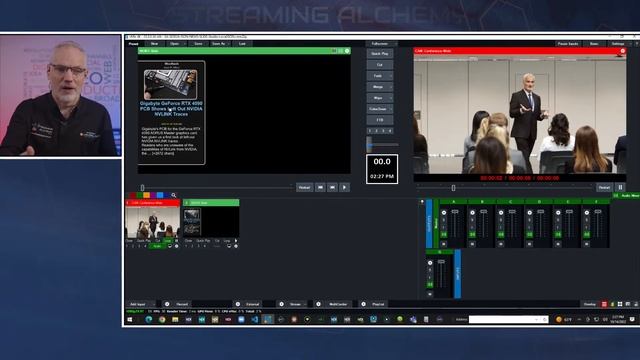
Task: Open Record settings gear icon
Action: [167, 304]
